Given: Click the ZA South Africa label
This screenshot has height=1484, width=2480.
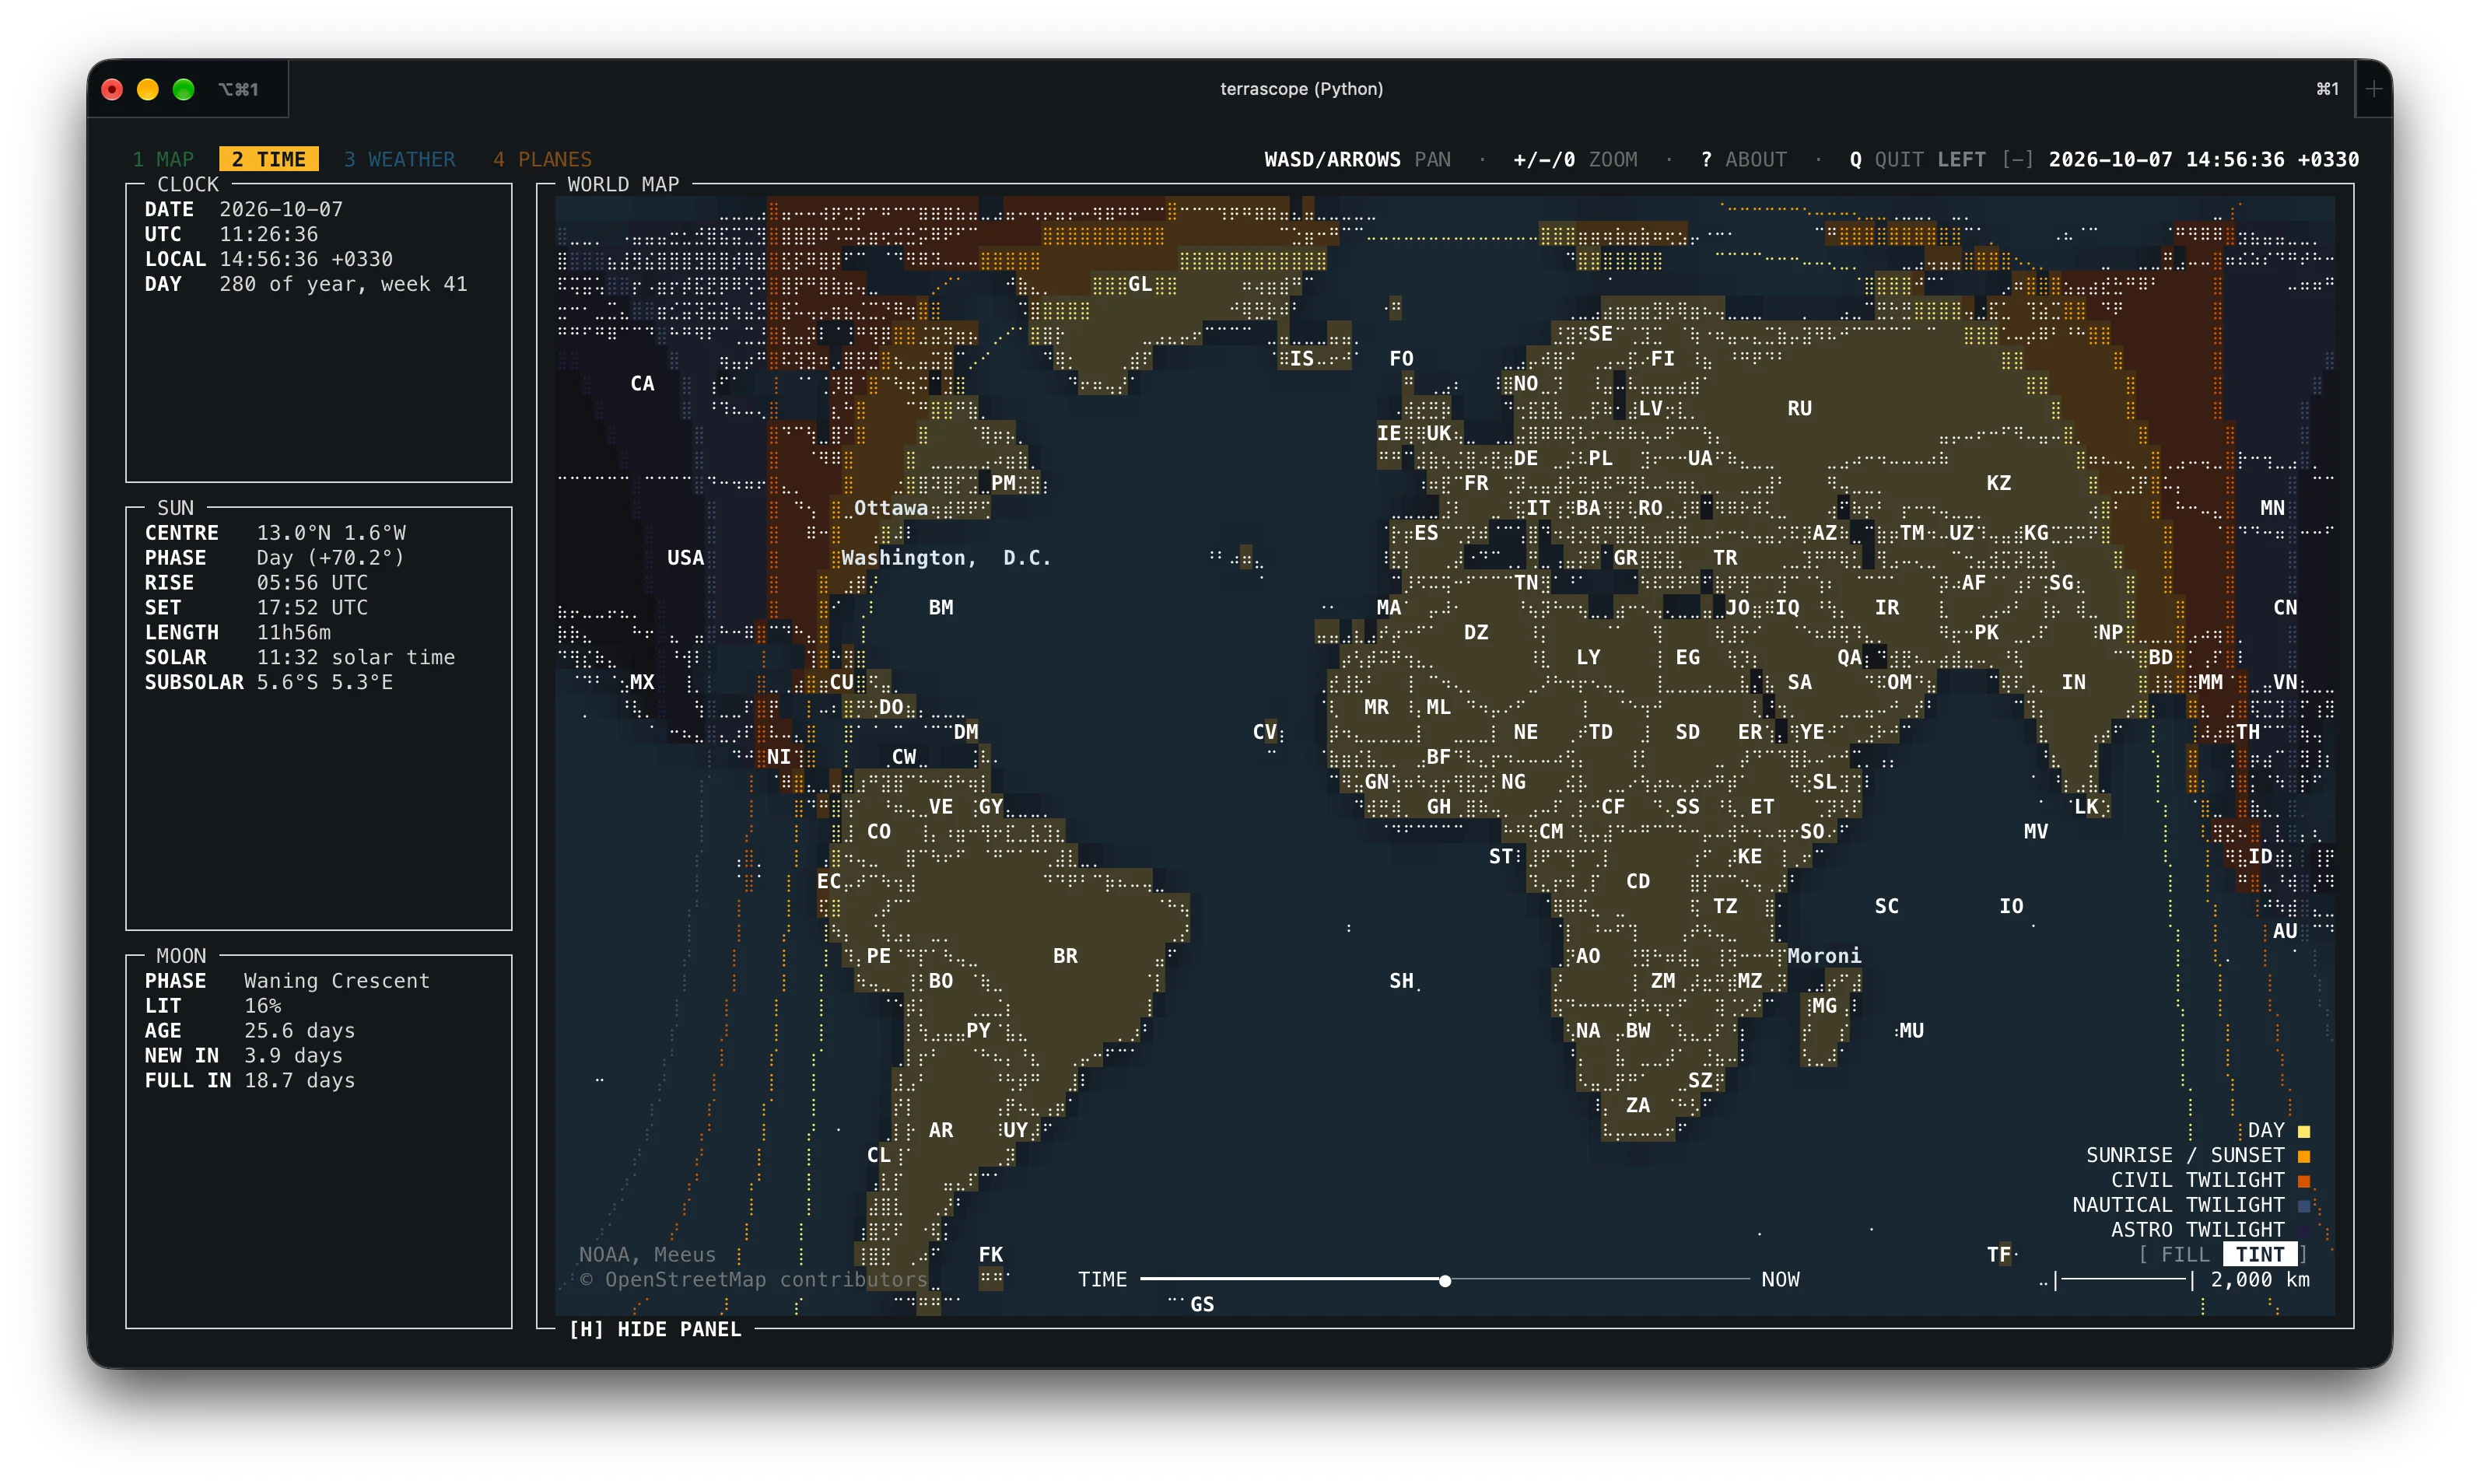Looking at the screenshot, I should 1637,1105.
